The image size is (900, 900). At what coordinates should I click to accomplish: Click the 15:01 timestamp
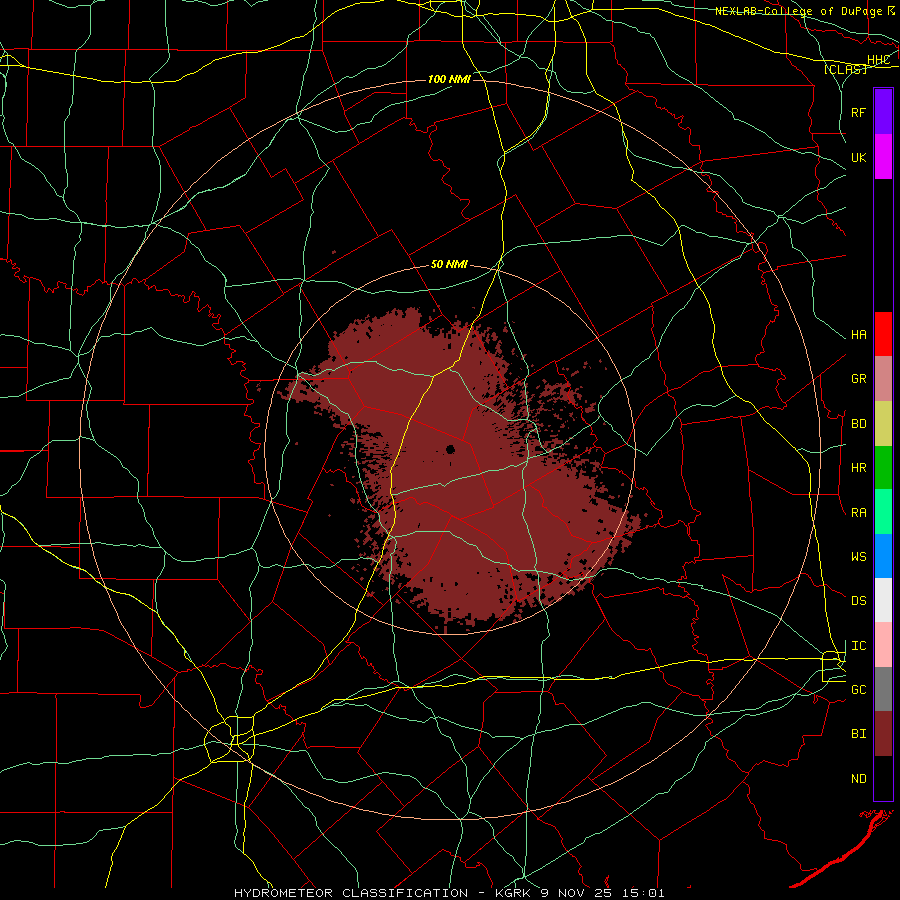click(643, 893)
